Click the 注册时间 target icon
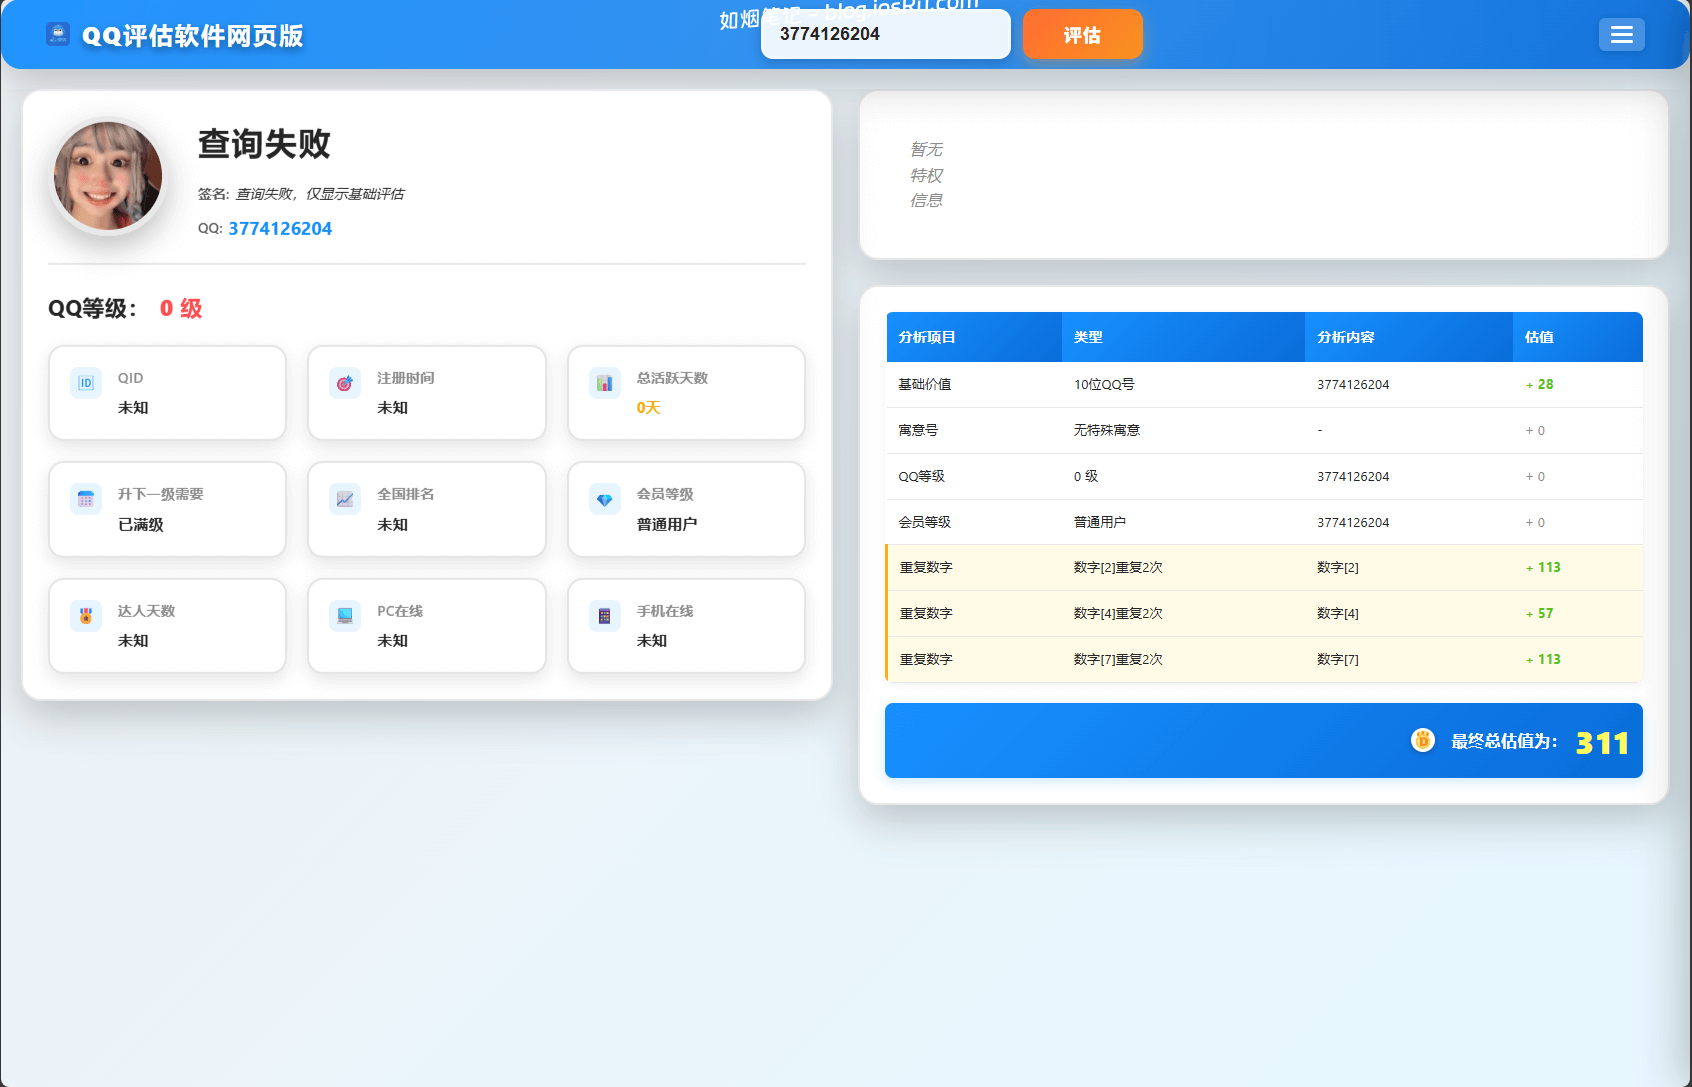Screen dimensions: 1692x1087 pyautogui.click(x=344, y=382)
